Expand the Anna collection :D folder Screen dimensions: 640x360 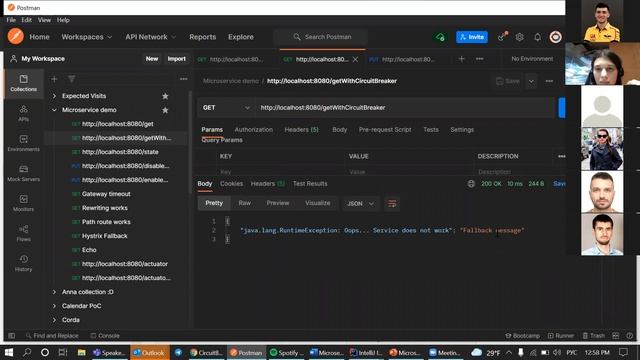tap(54, 292)
